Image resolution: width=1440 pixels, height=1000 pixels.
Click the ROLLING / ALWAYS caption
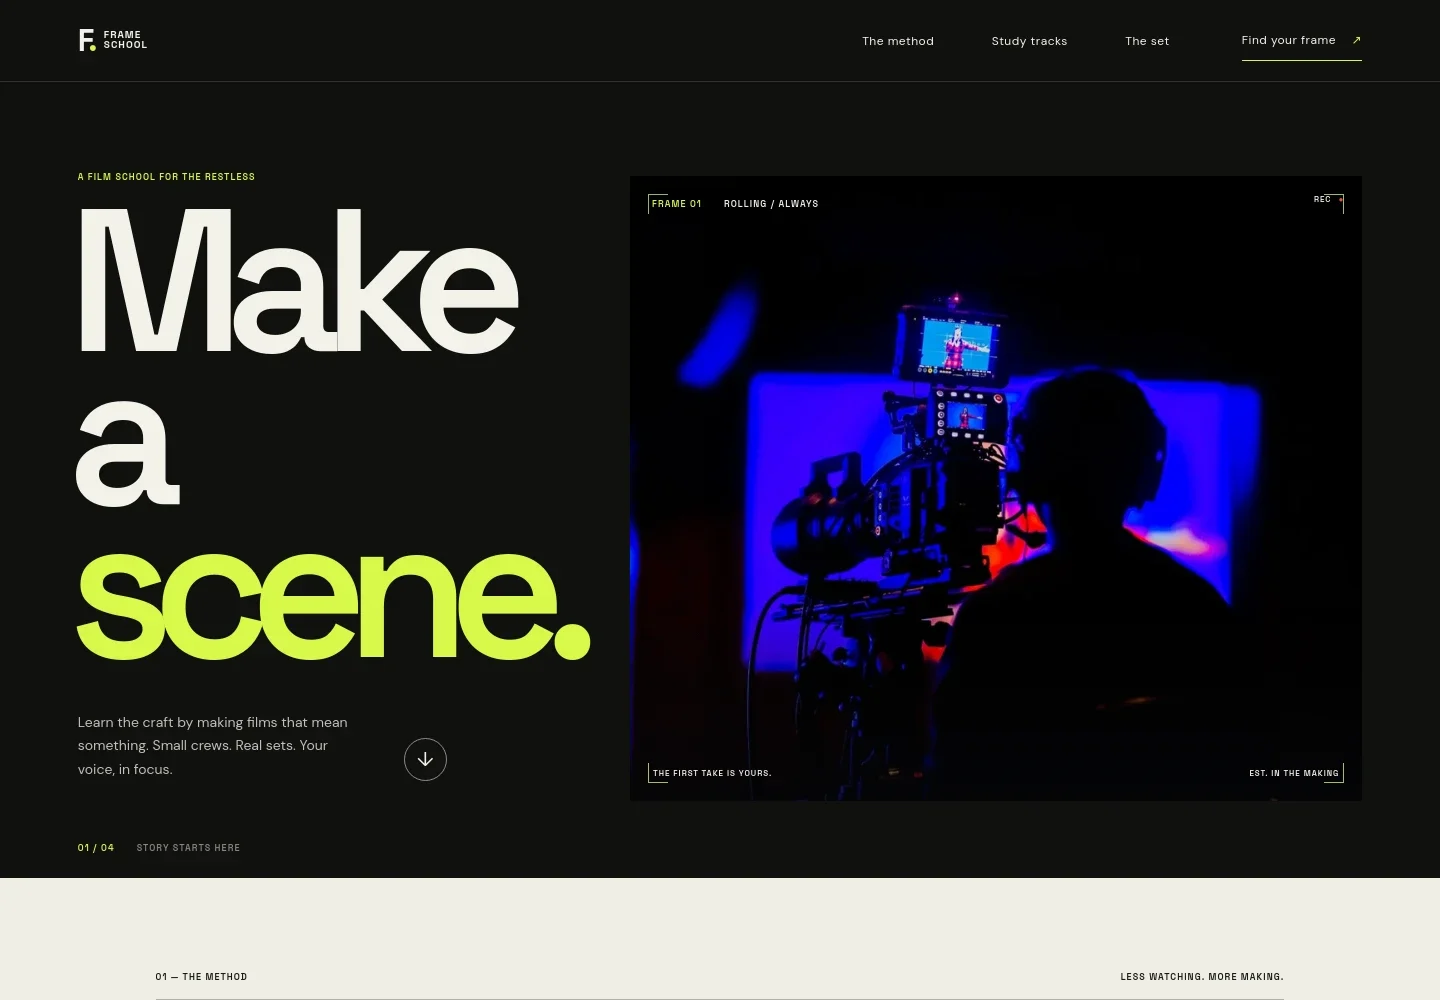(x=771, y=204)
